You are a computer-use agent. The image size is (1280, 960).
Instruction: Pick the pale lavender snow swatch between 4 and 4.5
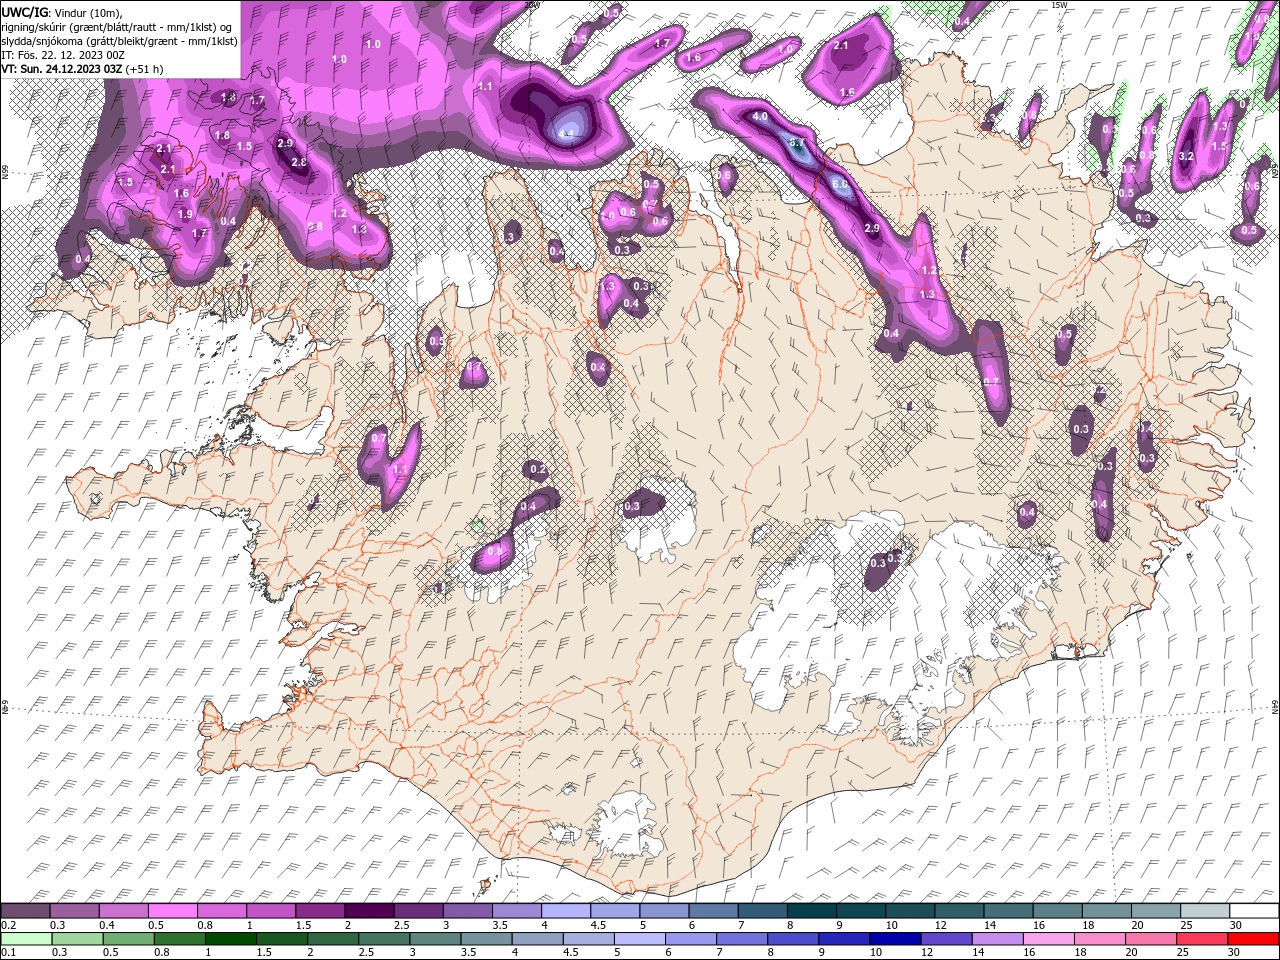[x=566, y=910]
